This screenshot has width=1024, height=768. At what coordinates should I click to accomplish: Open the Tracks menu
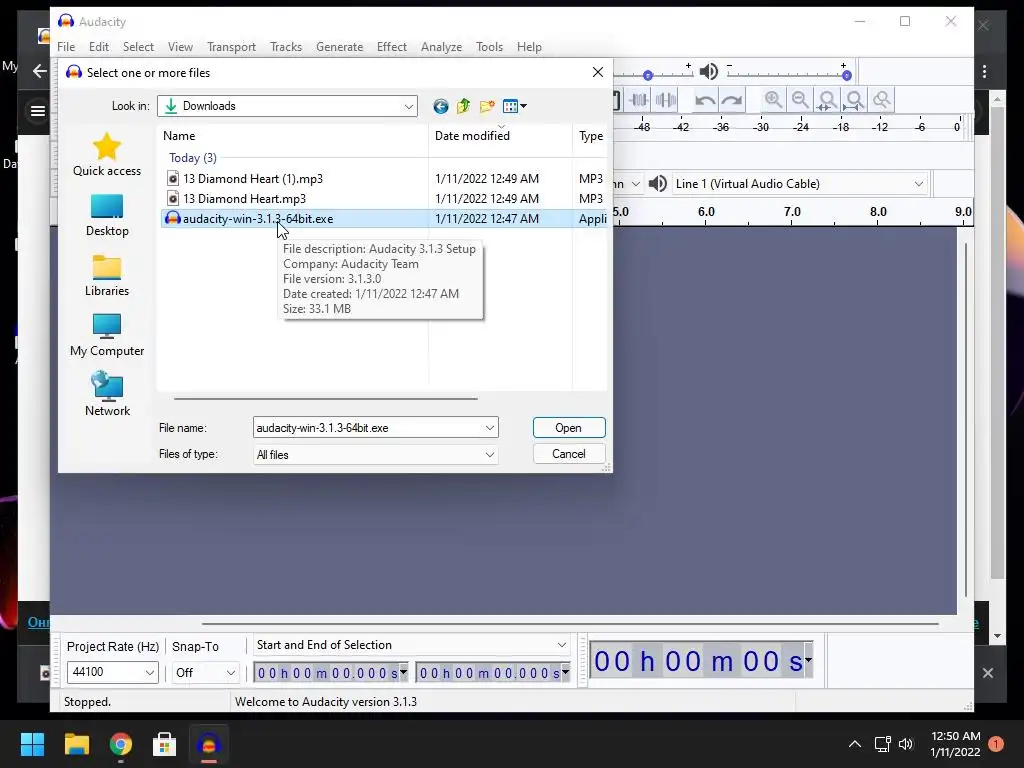pyautogui.click(x=286, y=47)
